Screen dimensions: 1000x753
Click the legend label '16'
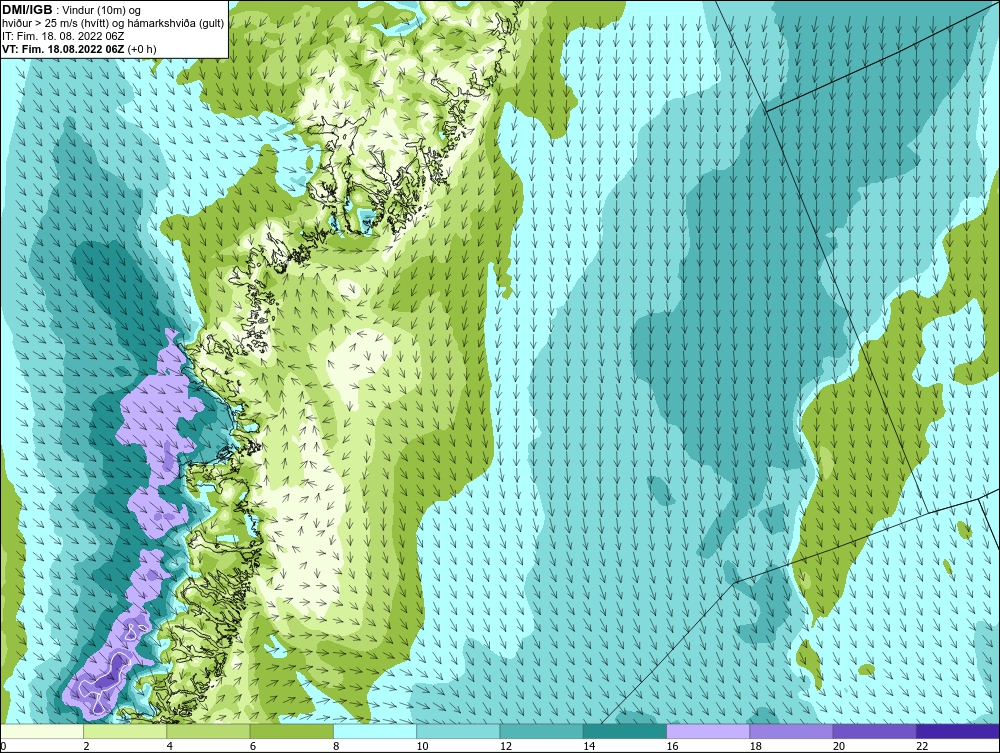click(x=672, y=747)
